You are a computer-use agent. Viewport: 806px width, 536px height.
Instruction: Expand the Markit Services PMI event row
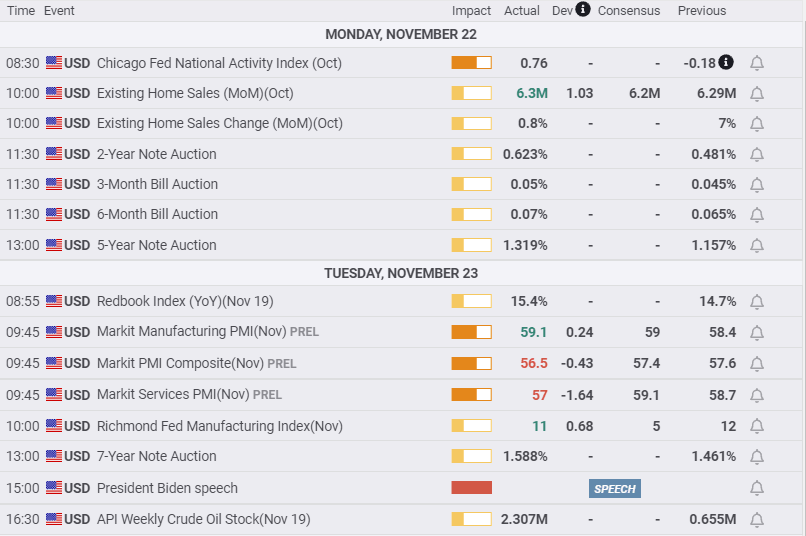pos(173,395)
